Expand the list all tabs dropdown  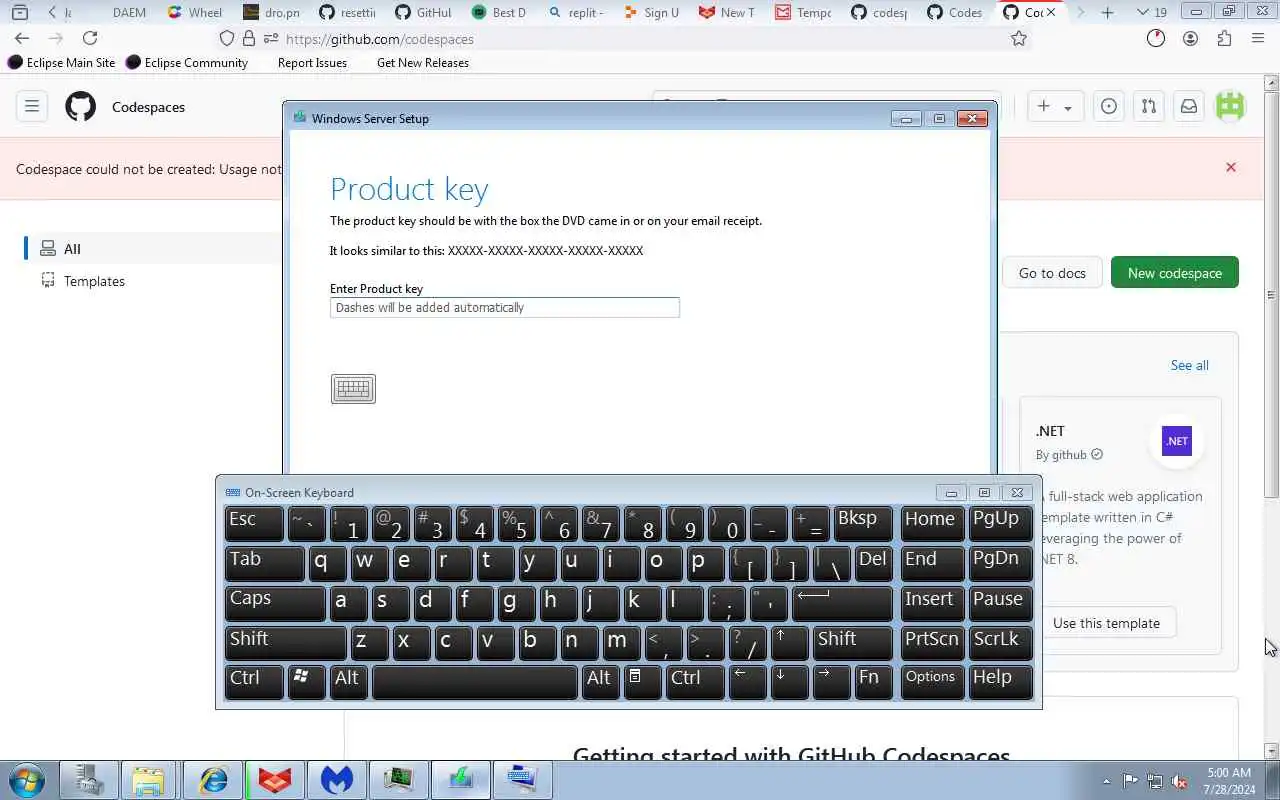click(x=1152, y=12)
